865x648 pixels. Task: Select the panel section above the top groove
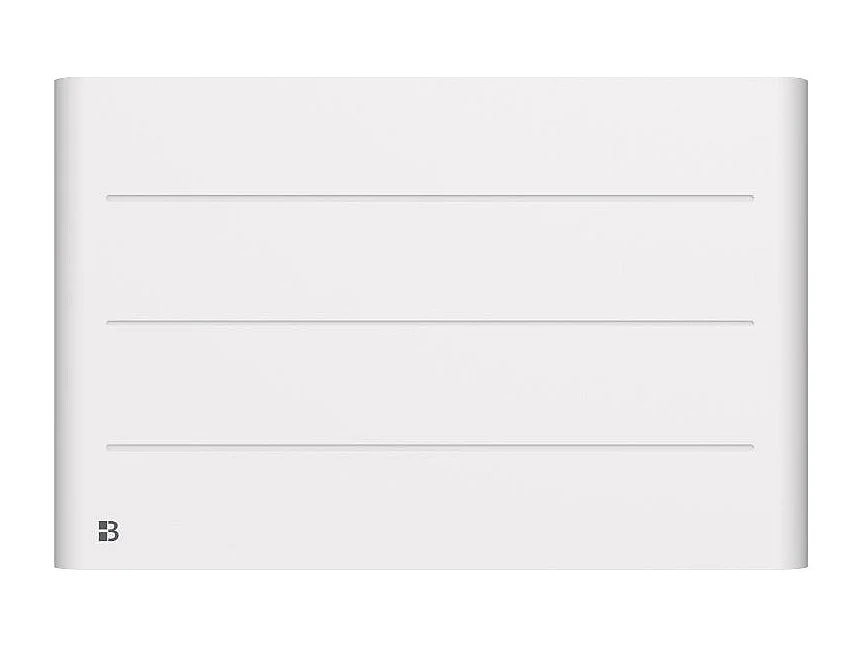point(430,137)
